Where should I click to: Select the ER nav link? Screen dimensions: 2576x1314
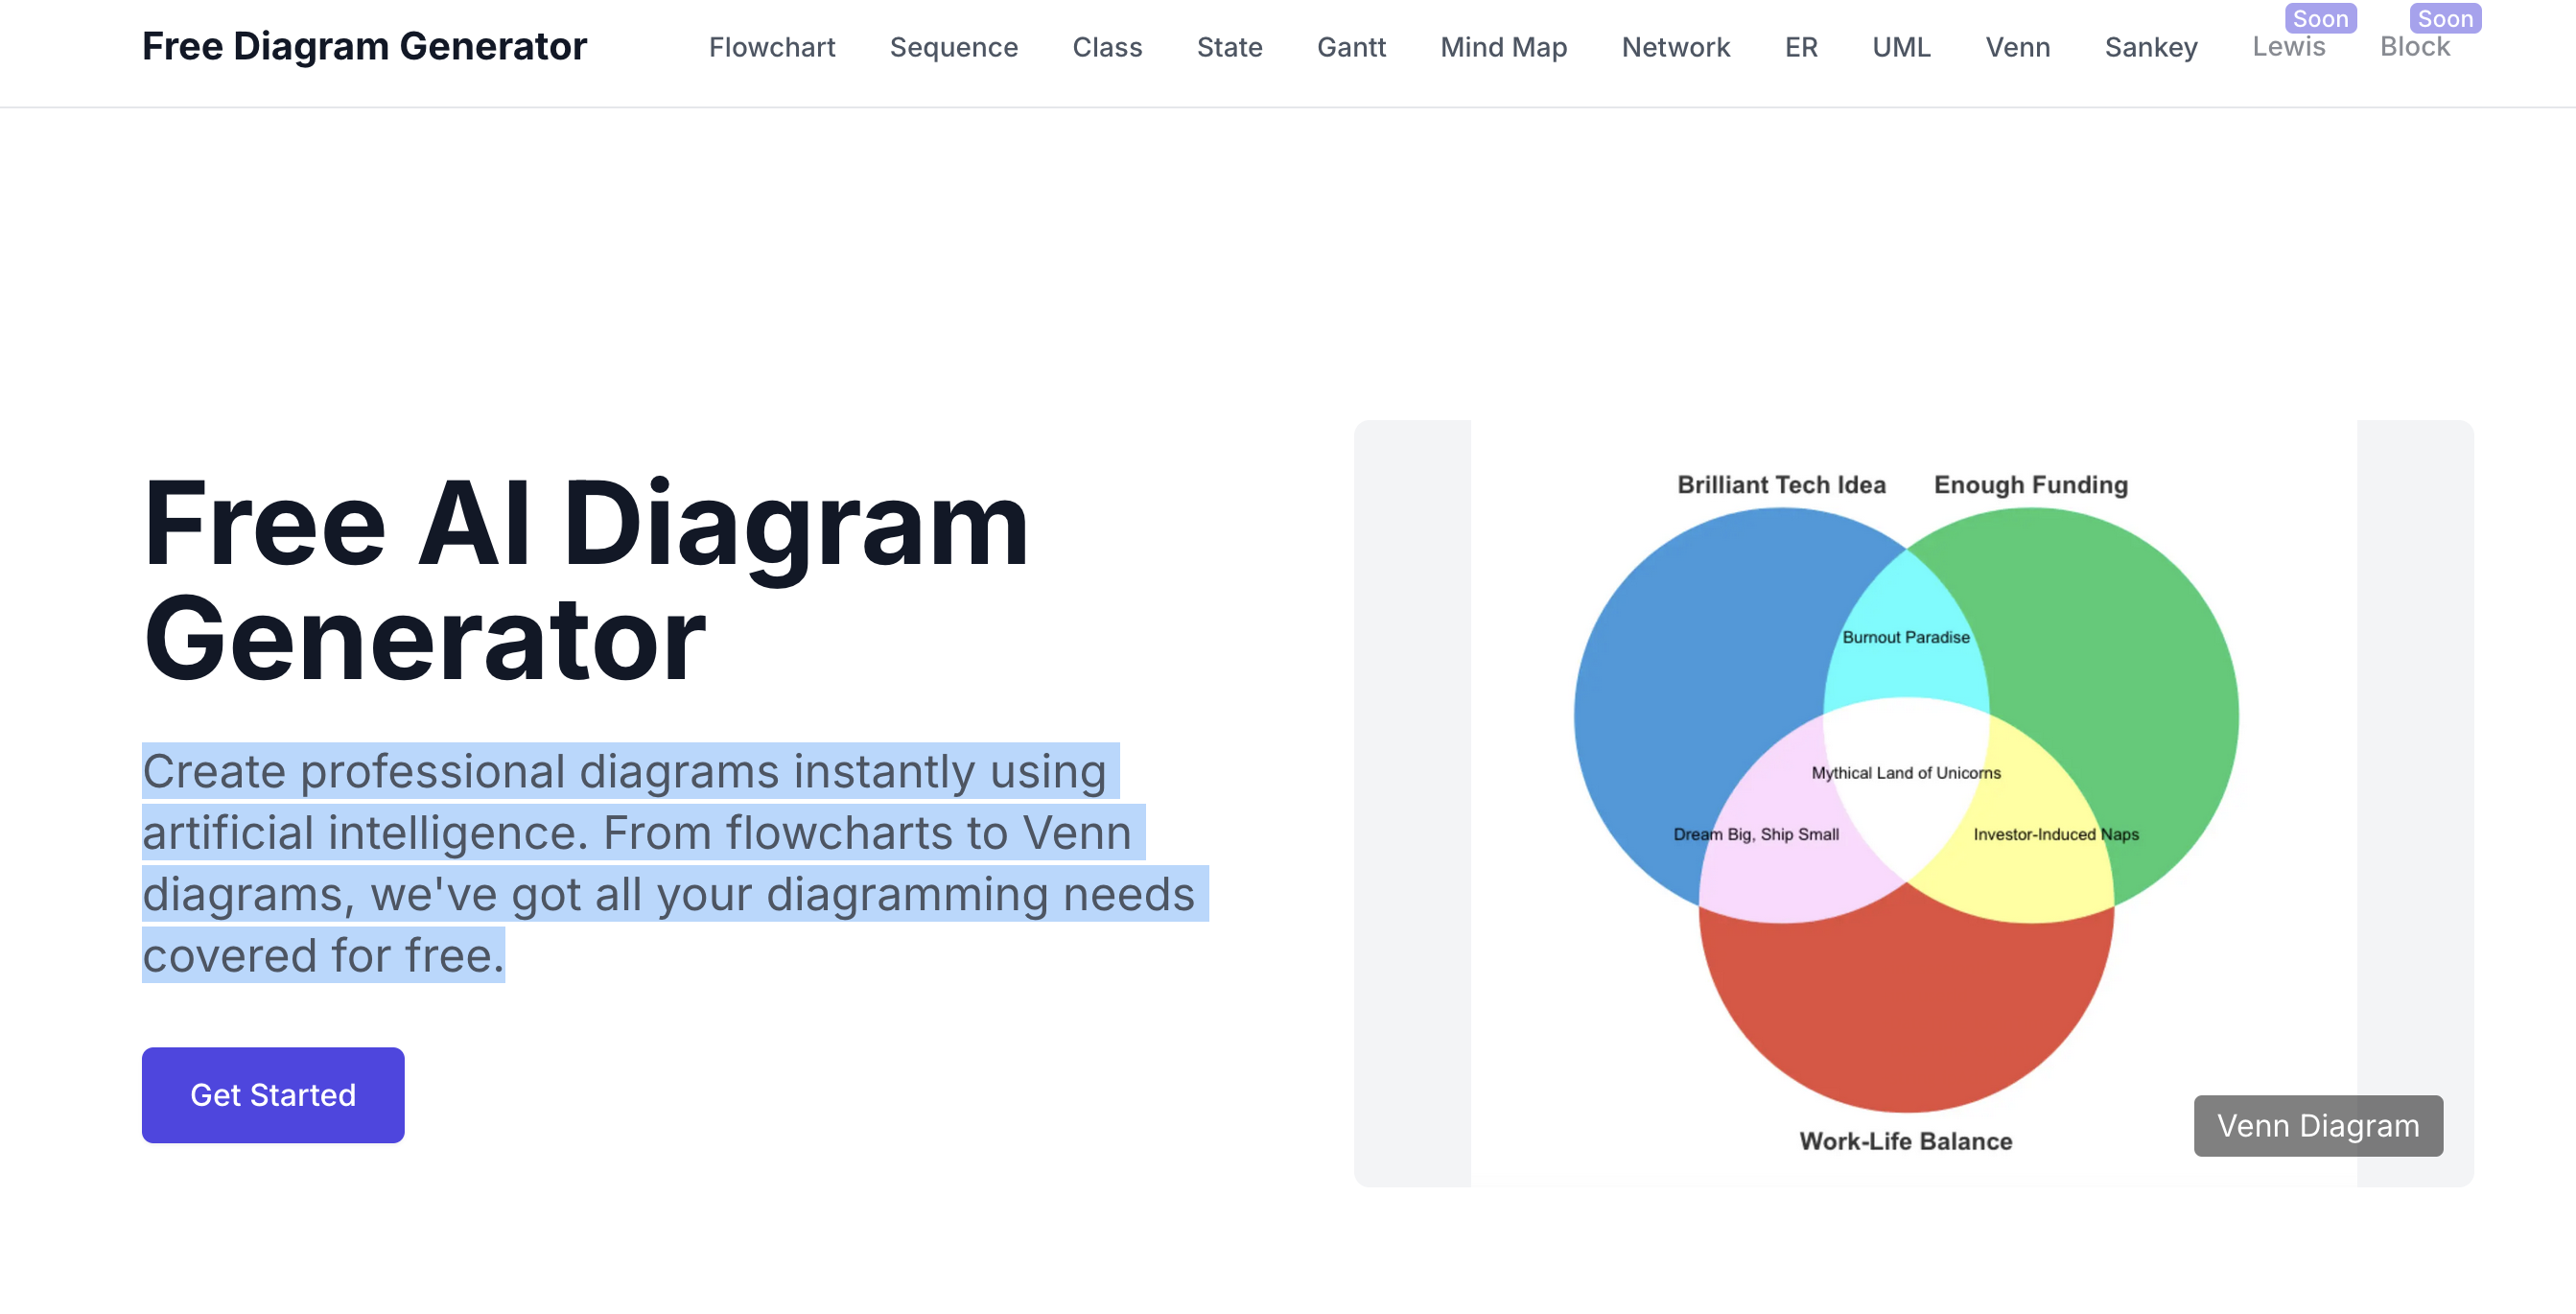[1801, 47]
